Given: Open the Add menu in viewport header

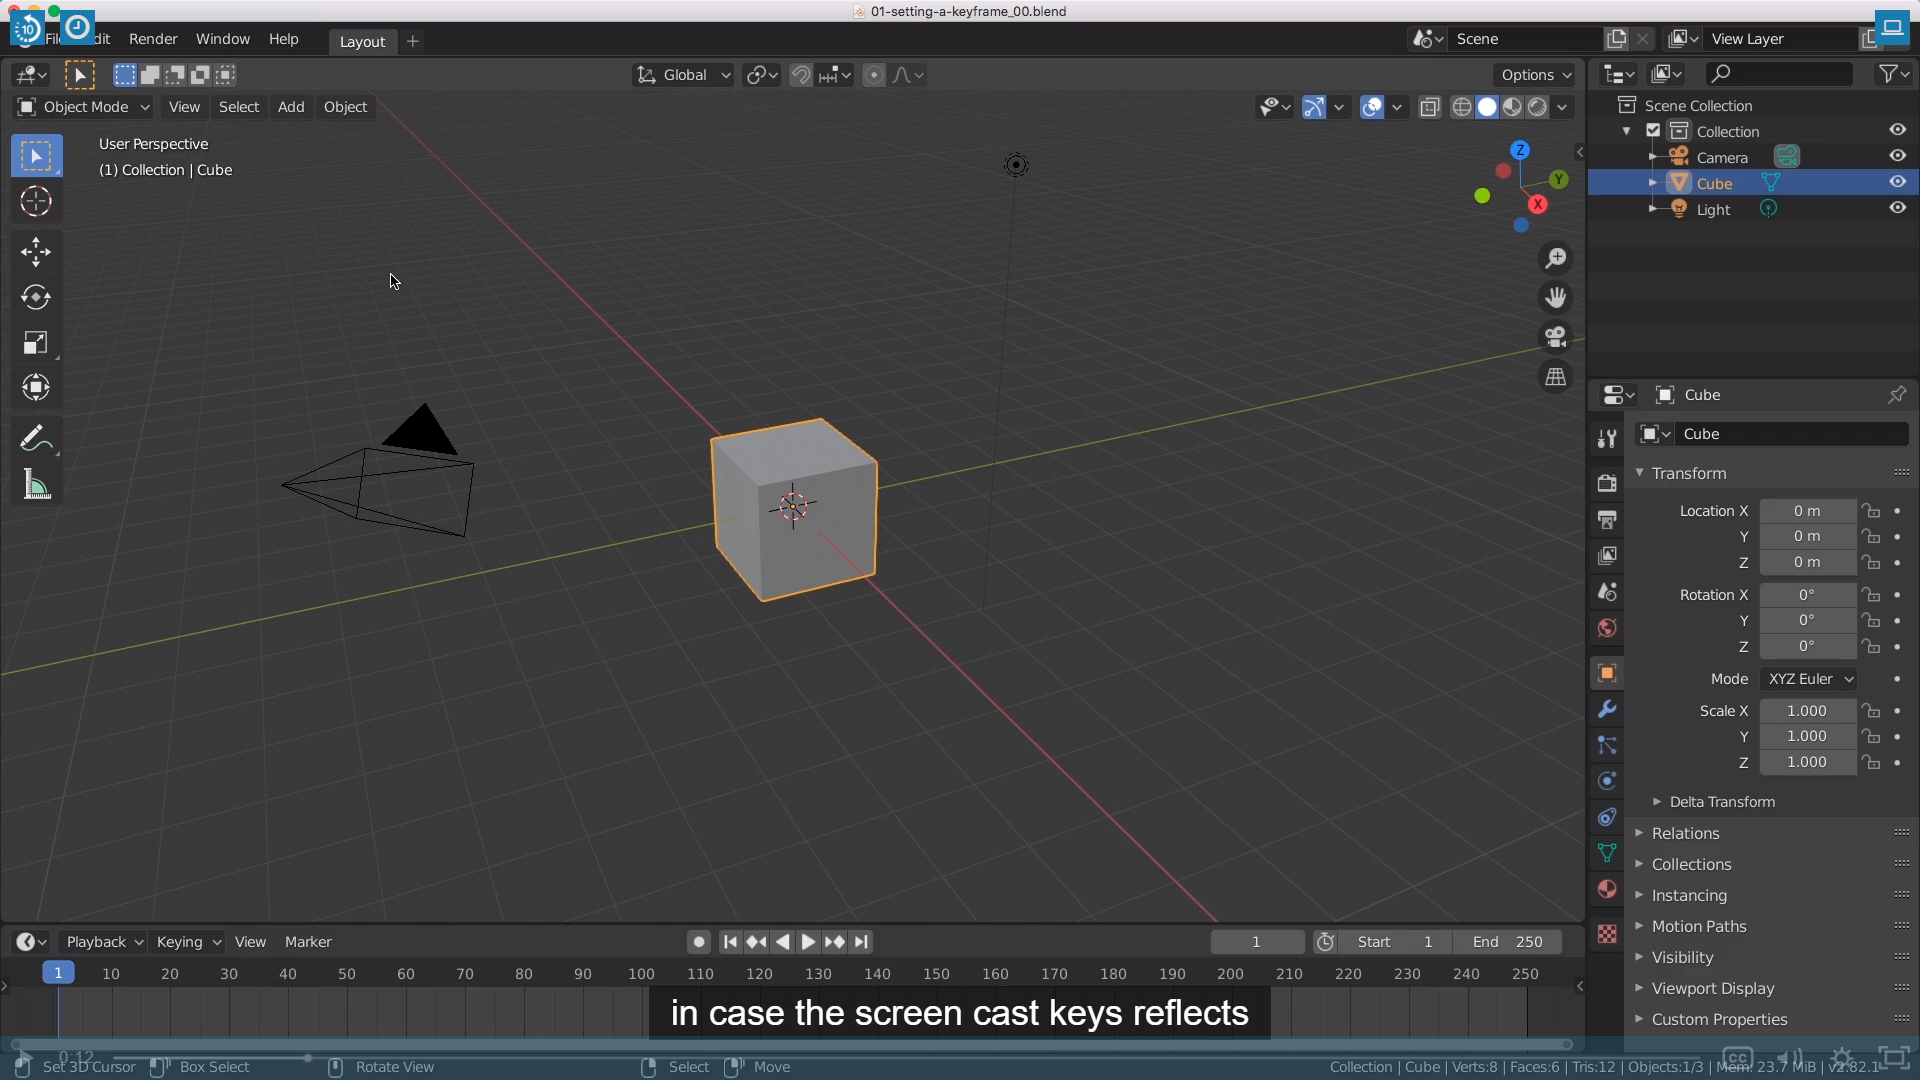Looking at the screenshot, I should pos(291,107).
